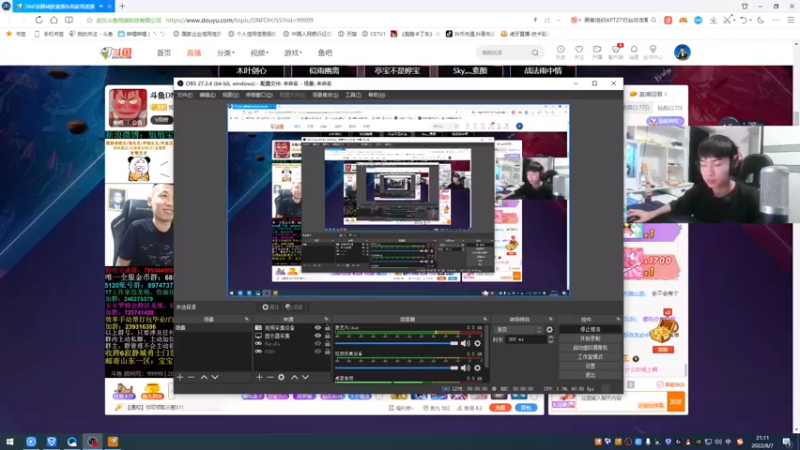This screenshot has width=800, height=450.
Task: Lock the 显示器采集 source
Action: coord(328,336)
